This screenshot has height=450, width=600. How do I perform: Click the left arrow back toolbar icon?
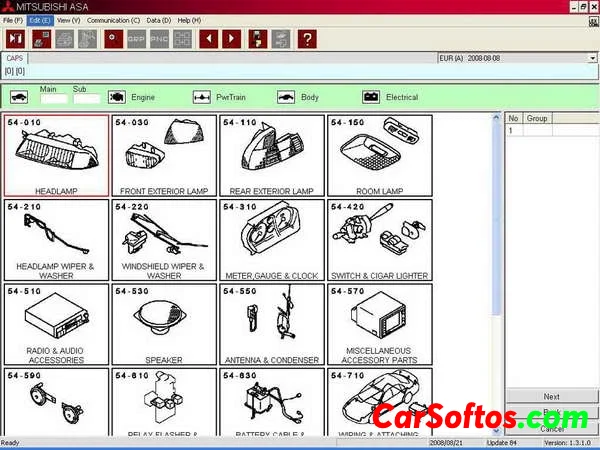209,39
